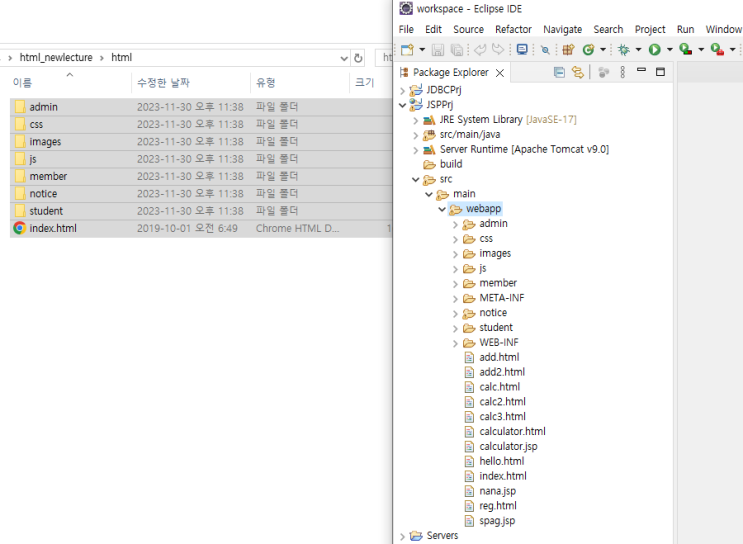Click the Eclipse workspace window icon
The image size is (743, 544).
click(406, 9)
